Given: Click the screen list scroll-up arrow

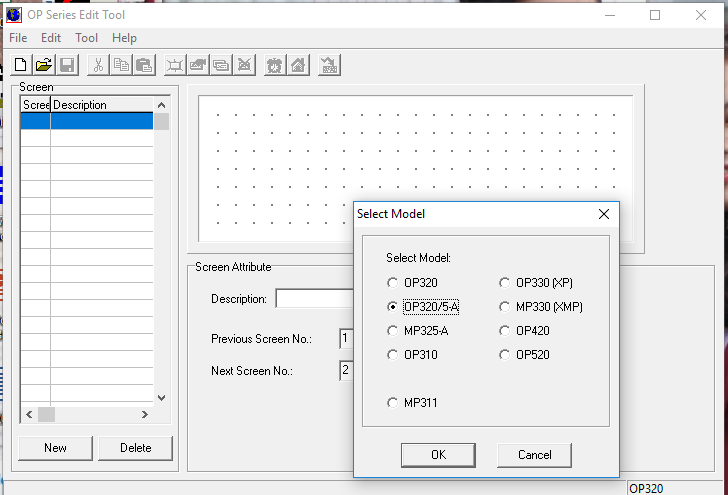Looking at the screenshot, I should pyautogui.click(x=162, y=105).
